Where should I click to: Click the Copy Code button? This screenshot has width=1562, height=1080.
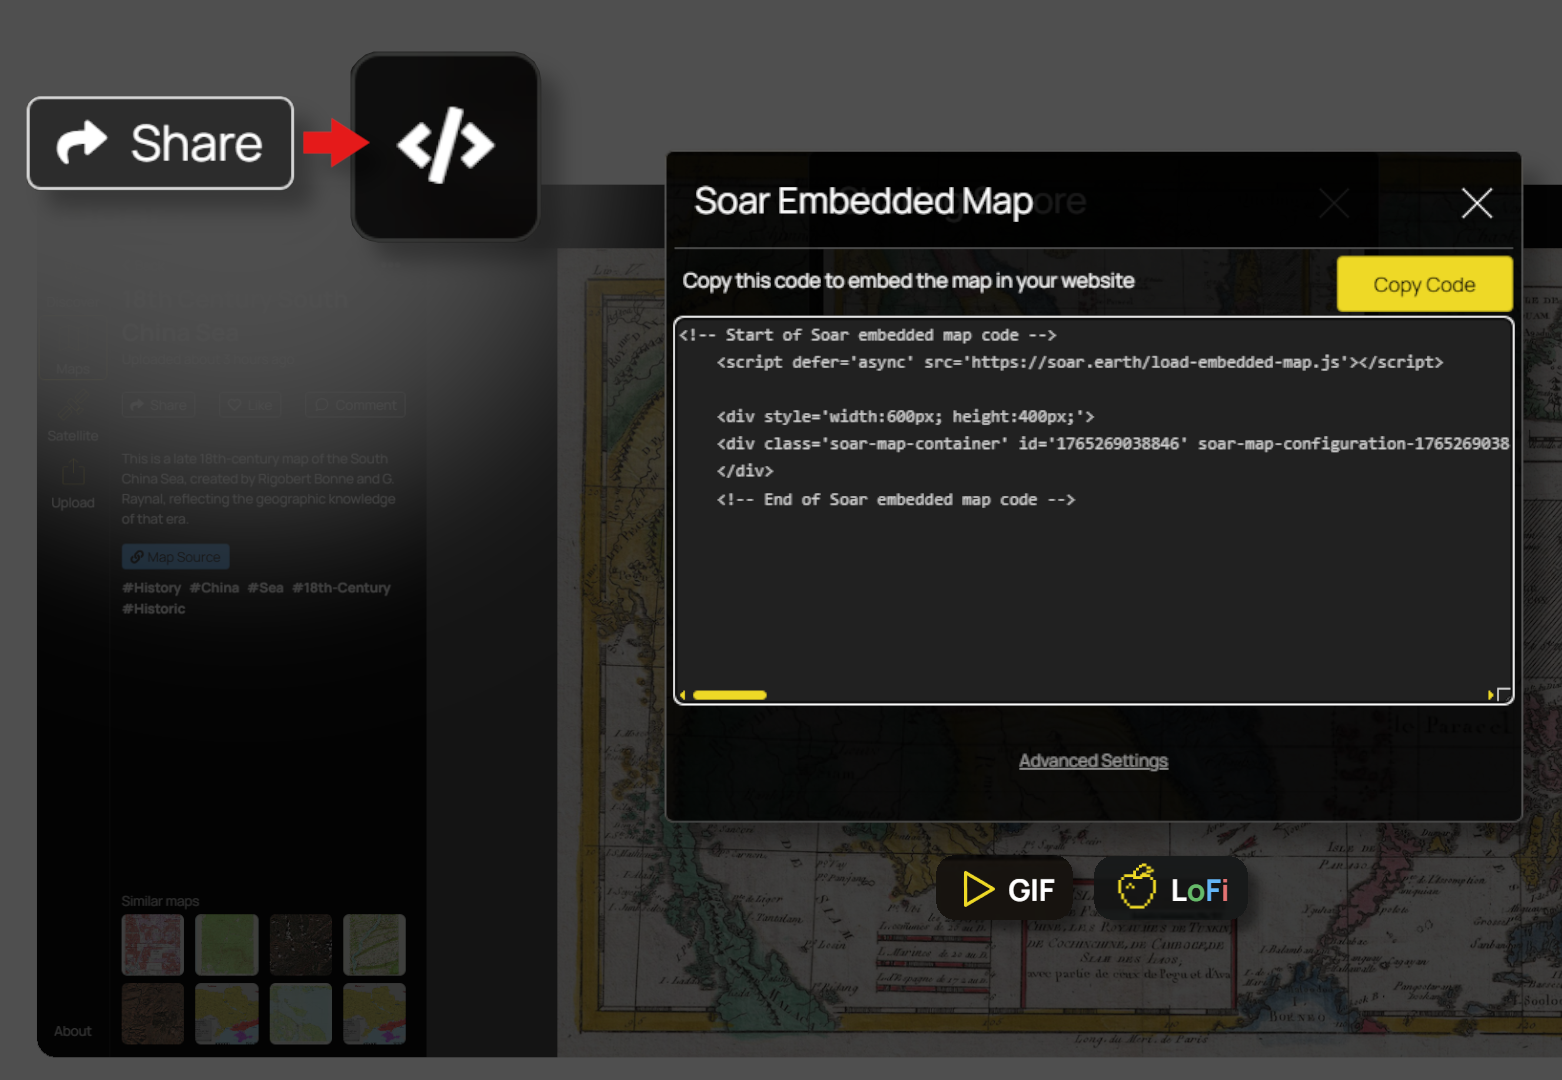(x=1424, y=284)
